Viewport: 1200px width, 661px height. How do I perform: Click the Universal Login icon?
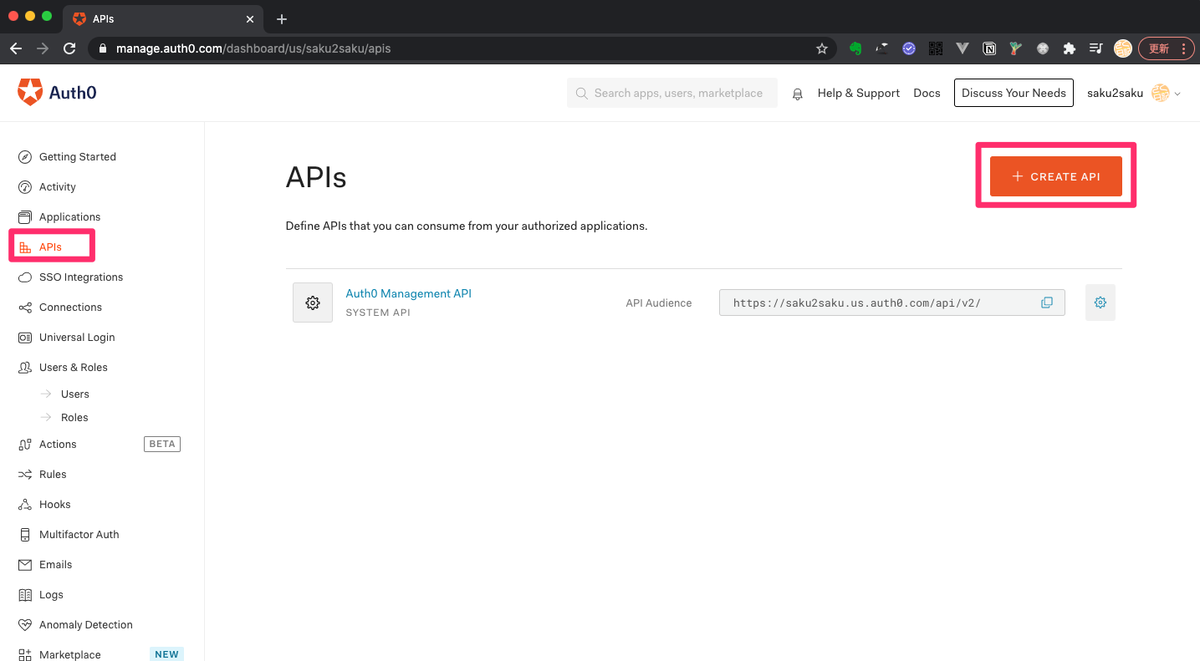(x=25, y=337)
